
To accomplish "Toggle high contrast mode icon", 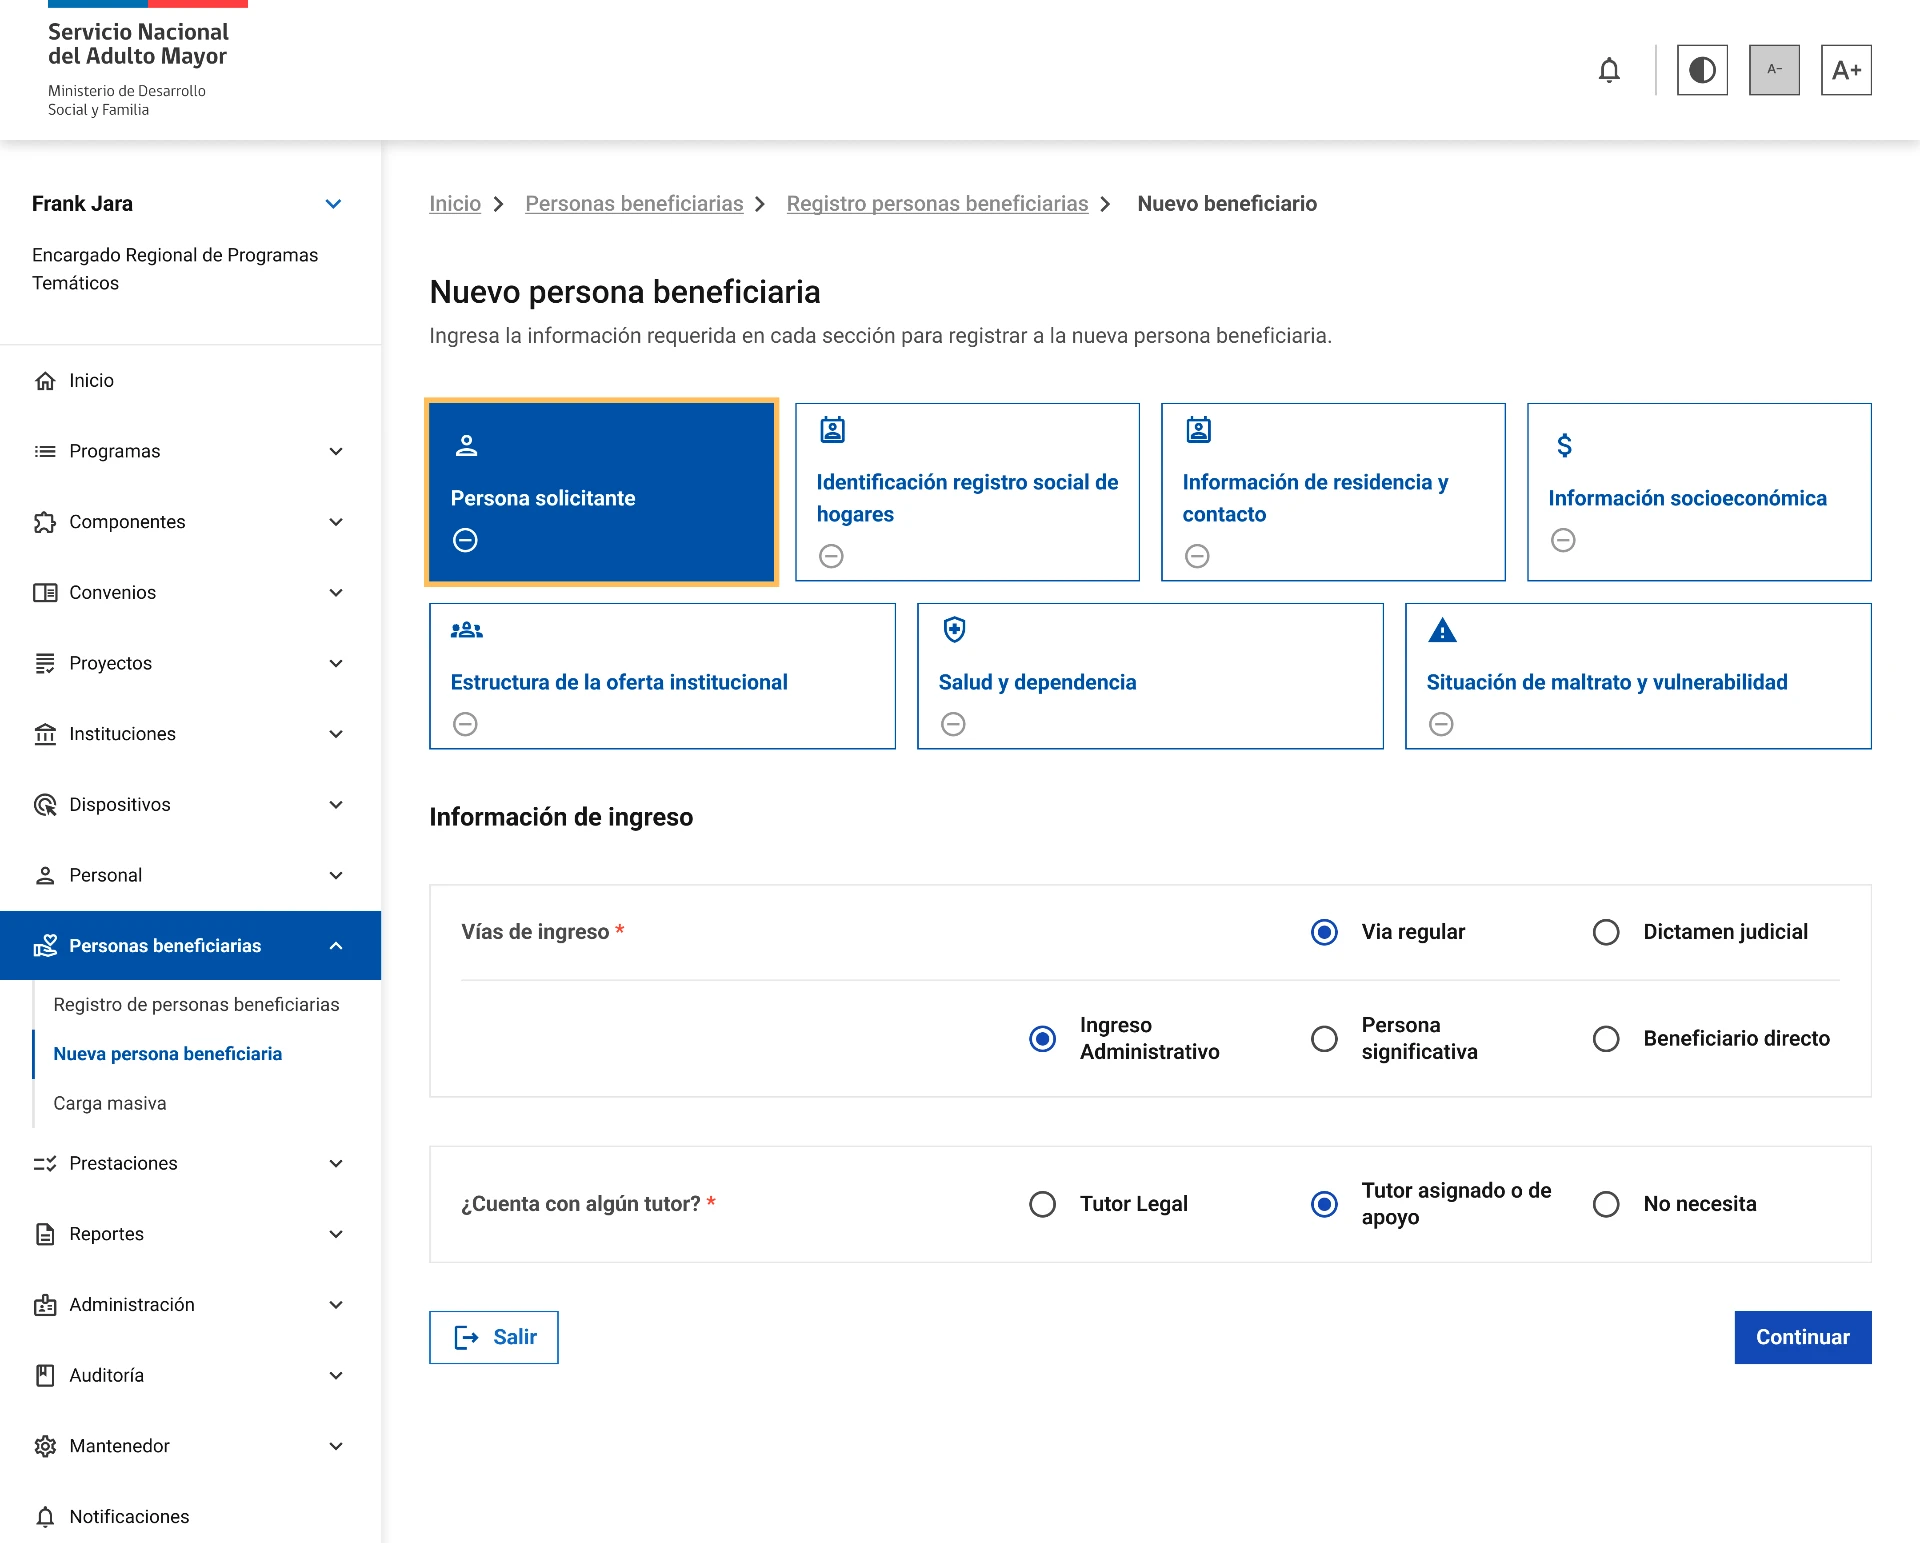I will click(1702, 70).
